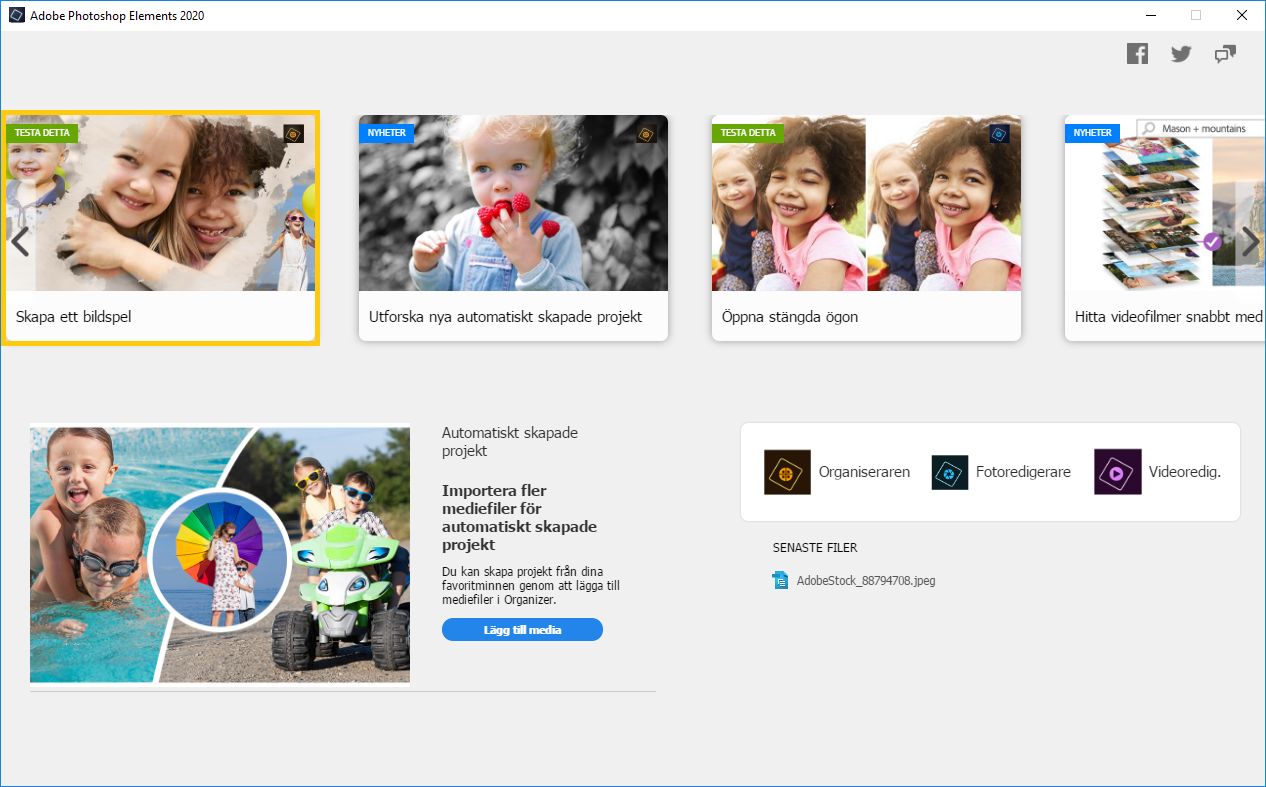The image size is (1266, 787).
Task: Open recent file AdobeStock_88794708.jpeg
Action: [x=866, y=580]
